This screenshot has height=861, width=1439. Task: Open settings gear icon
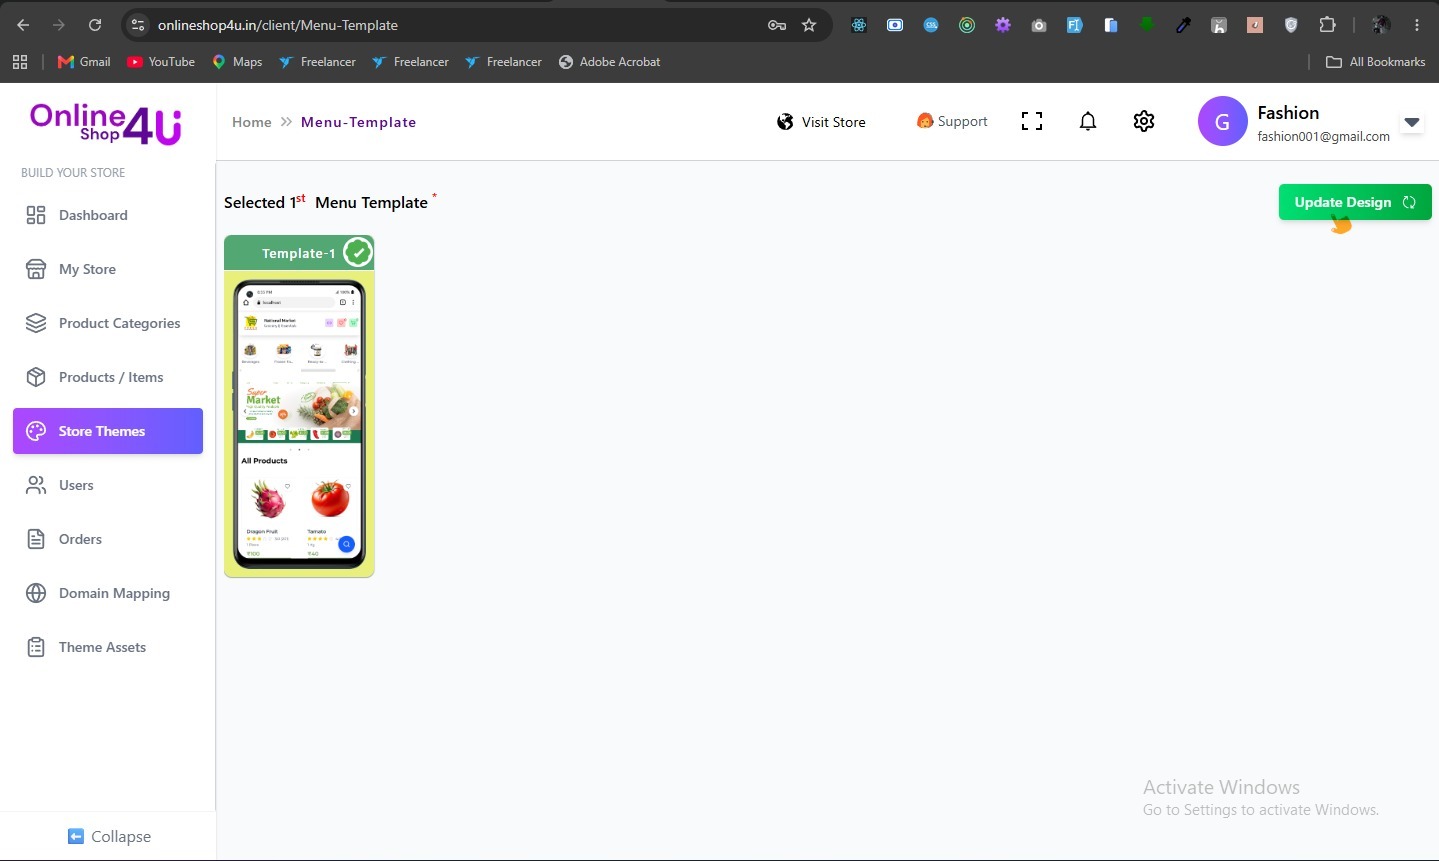coord(1144,121)
